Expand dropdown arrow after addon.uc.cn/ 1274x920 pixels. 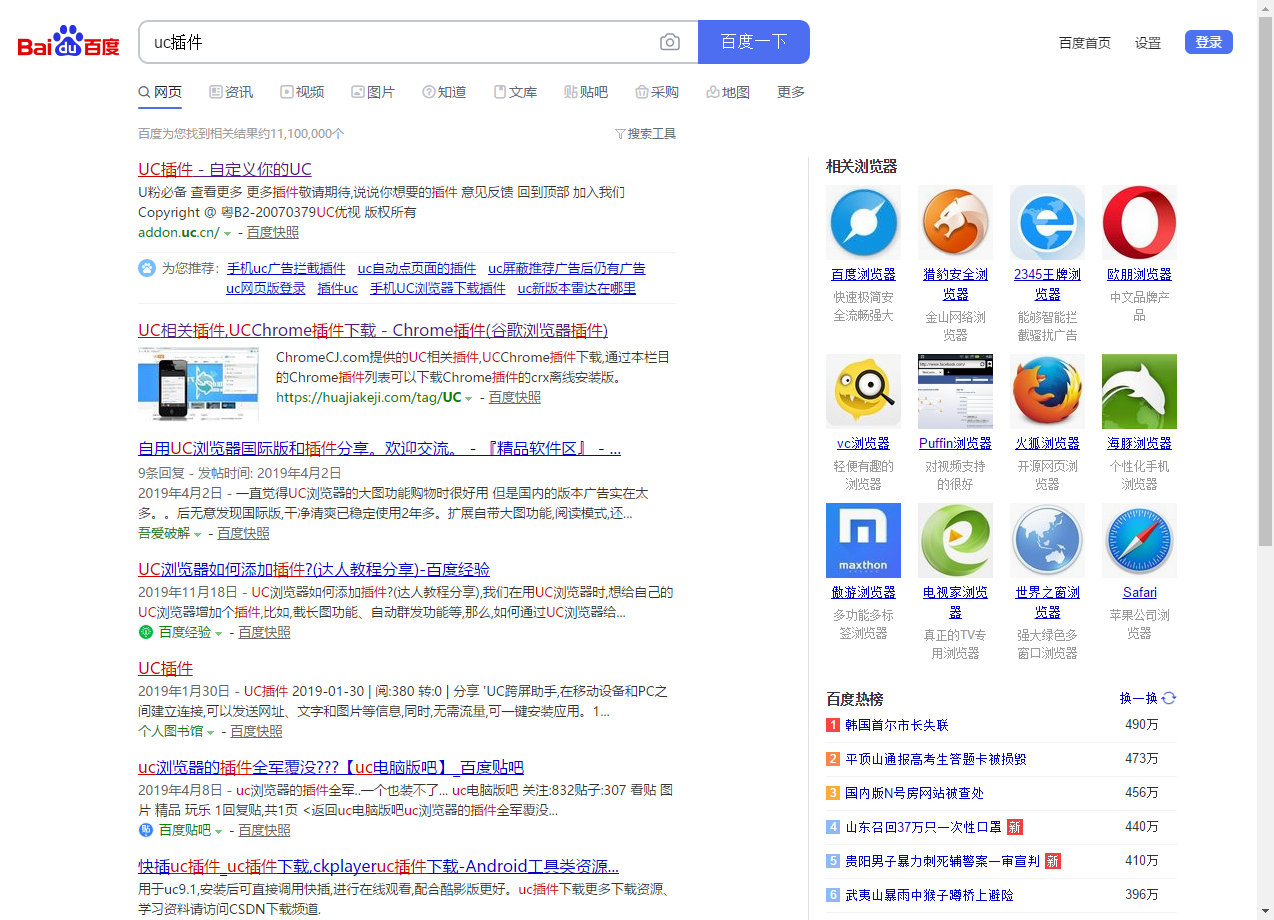[x=228, y=233]
